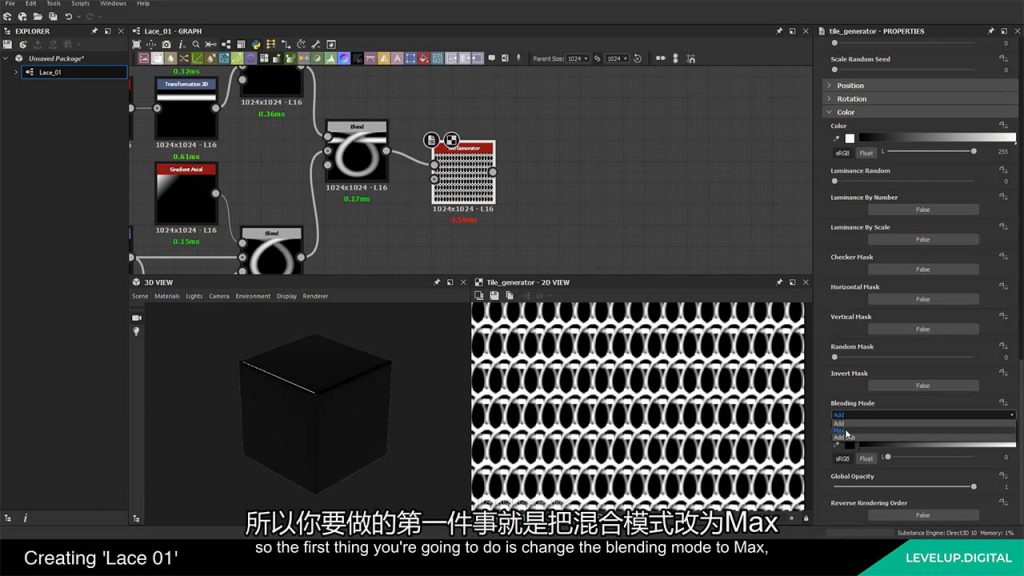1024x576 pixels.
Task: Open the Blending Mode dropdown
Action: (x=923, y=415)
